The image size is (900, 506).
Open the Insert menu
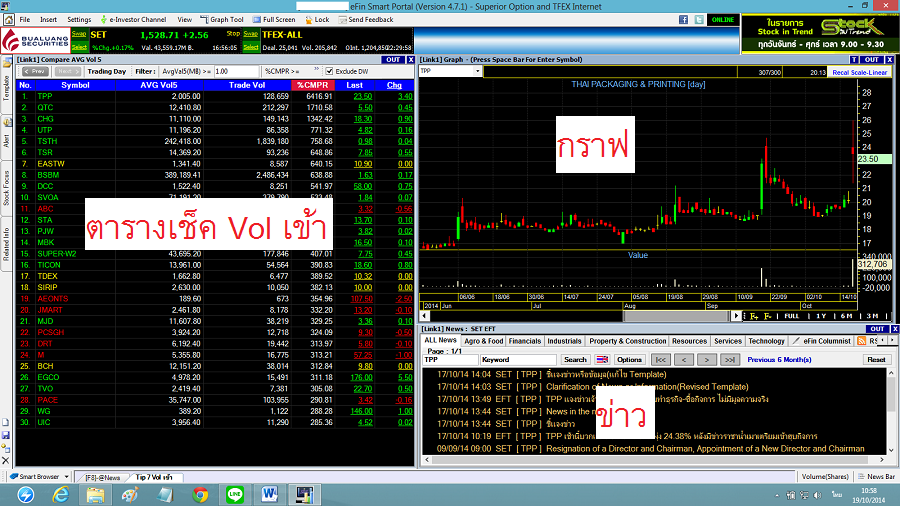pos(48,20)
